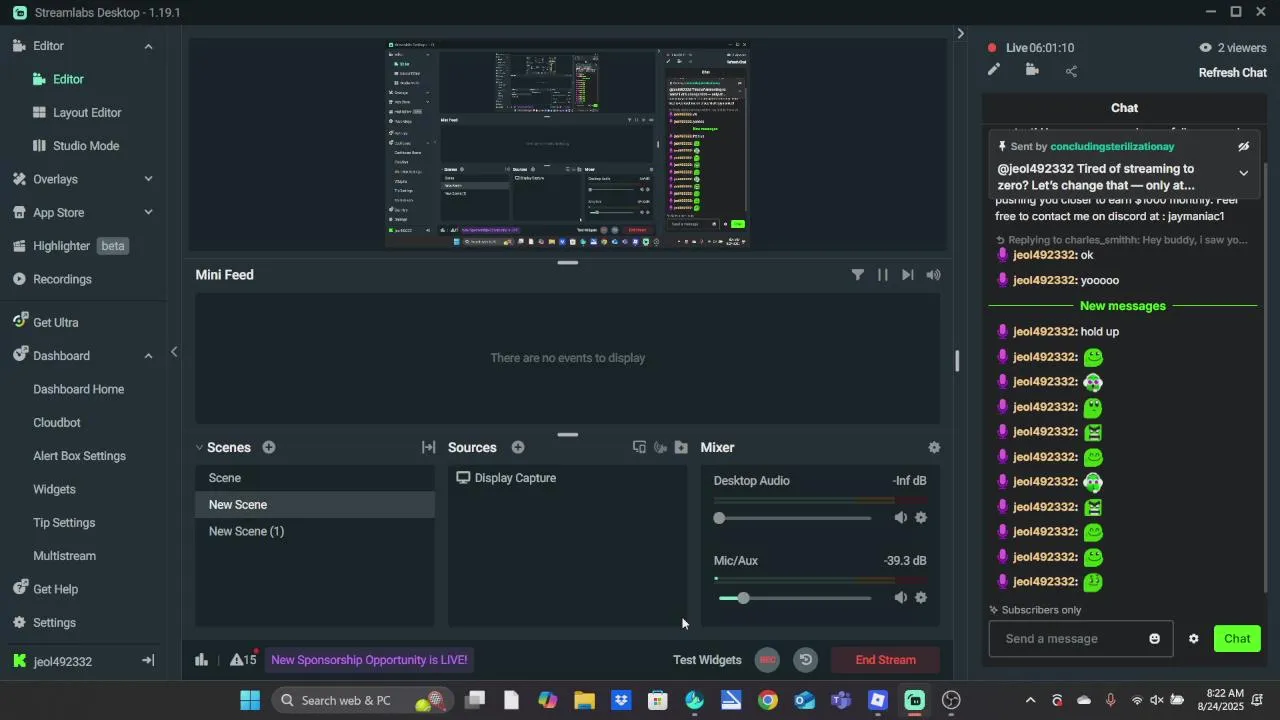
Task: Mute the Mini Feed event sounds
Action: pos(933,275)
